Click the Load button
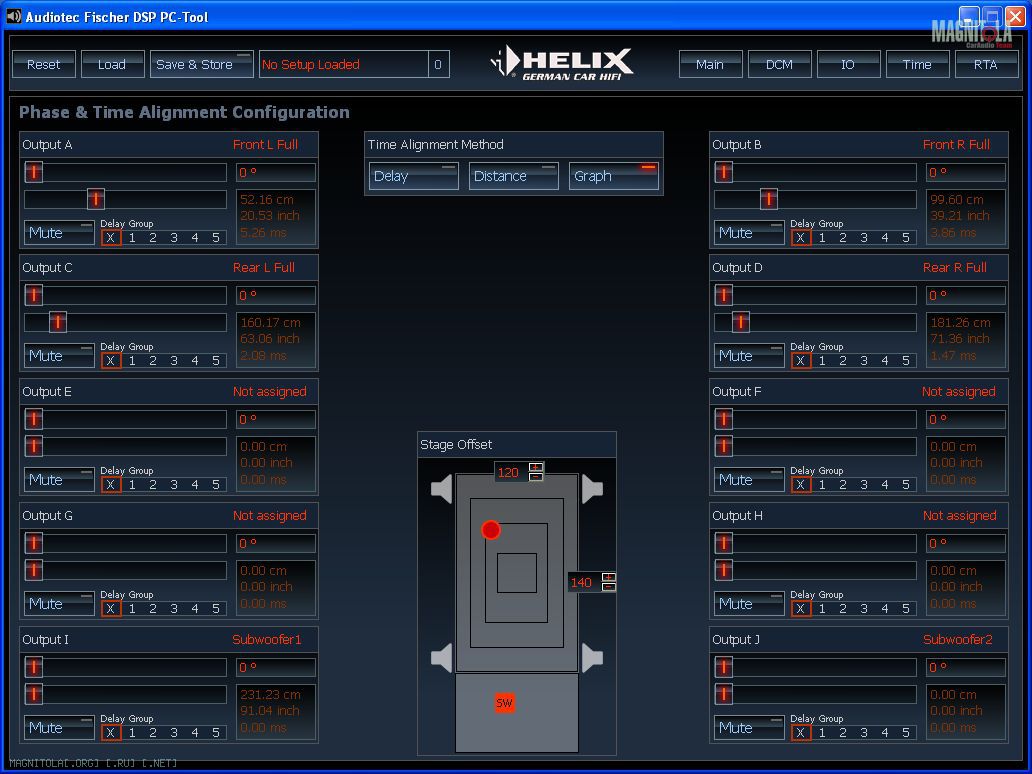The height and width of the screenshot is (774, 1032). pyautogui.click(x=113, y=64)
